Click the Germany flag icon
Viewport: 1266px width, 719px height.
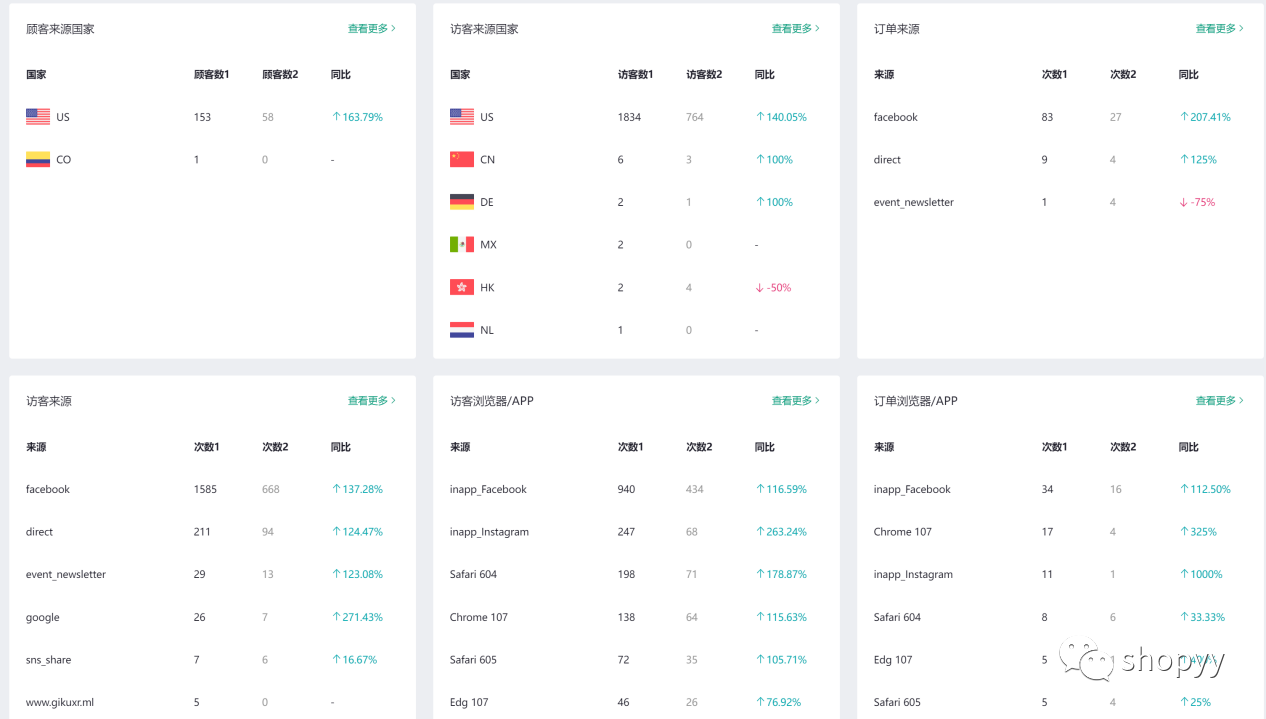point(462,202)
